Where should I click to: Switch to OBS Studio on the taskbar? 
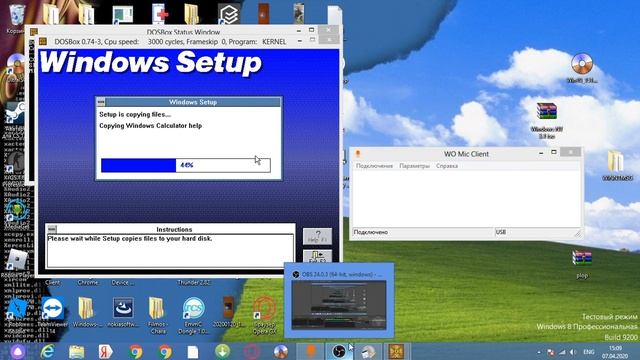(339, 351)
